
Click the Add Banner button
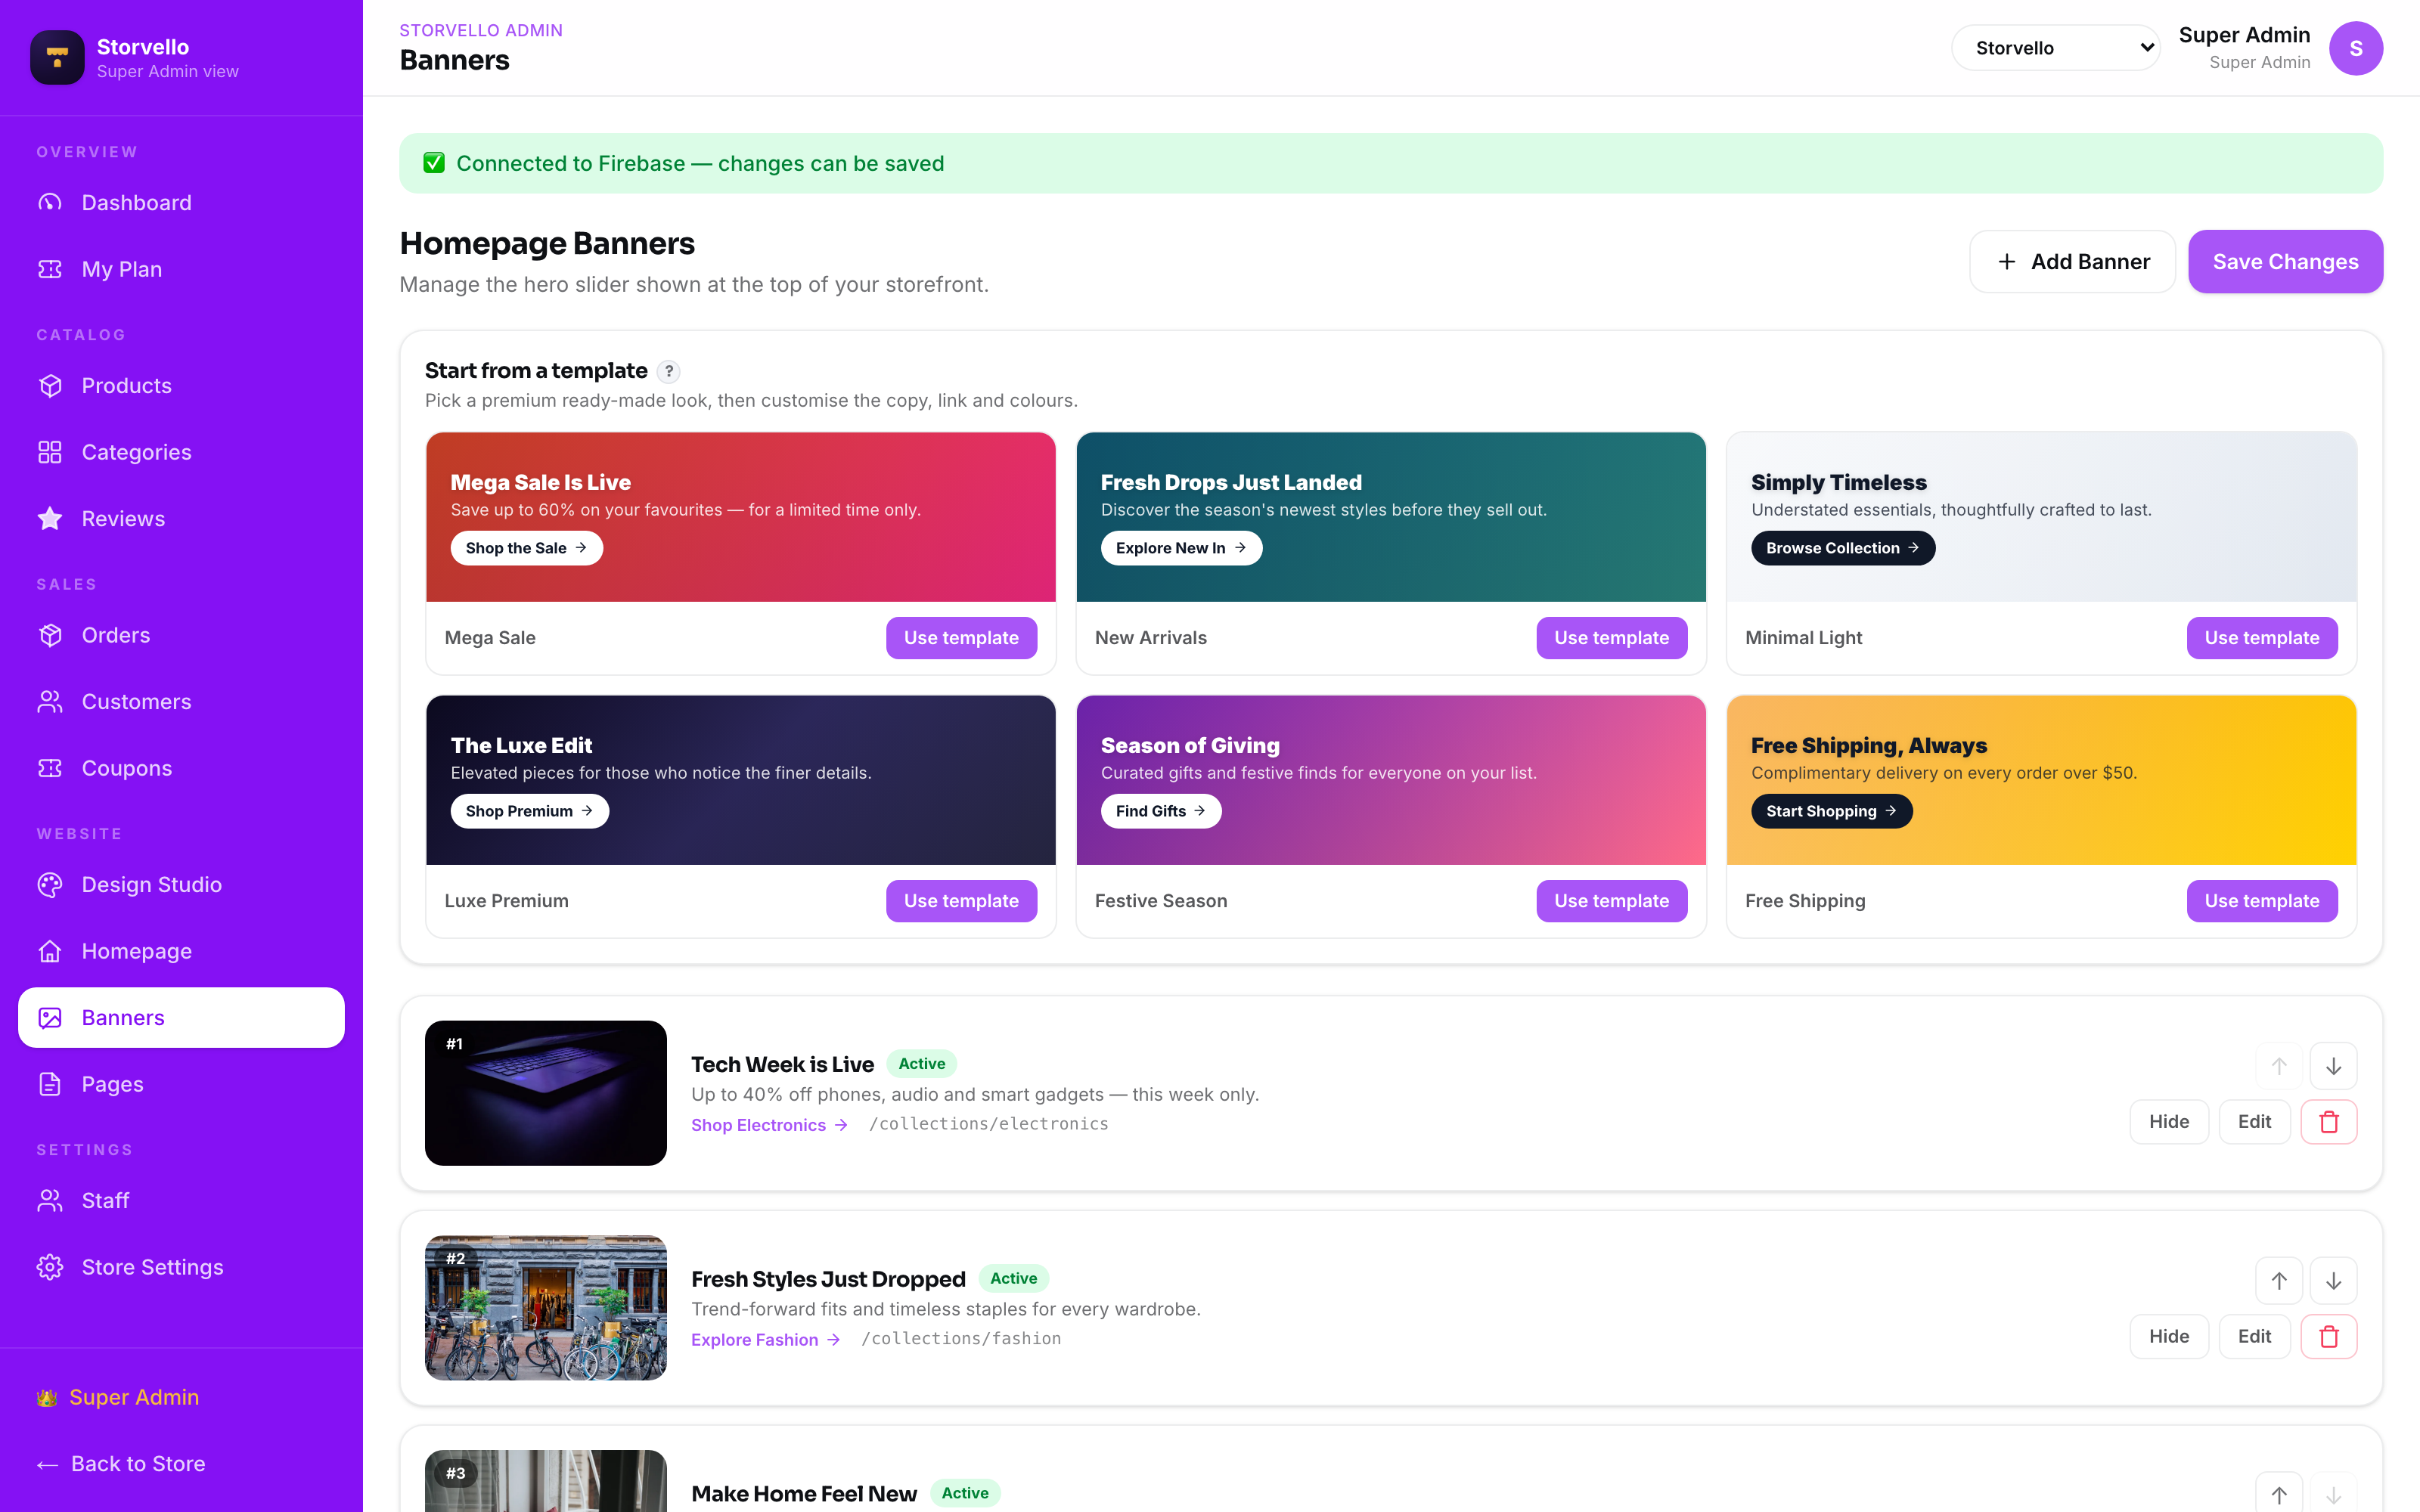coord(2072,262)
